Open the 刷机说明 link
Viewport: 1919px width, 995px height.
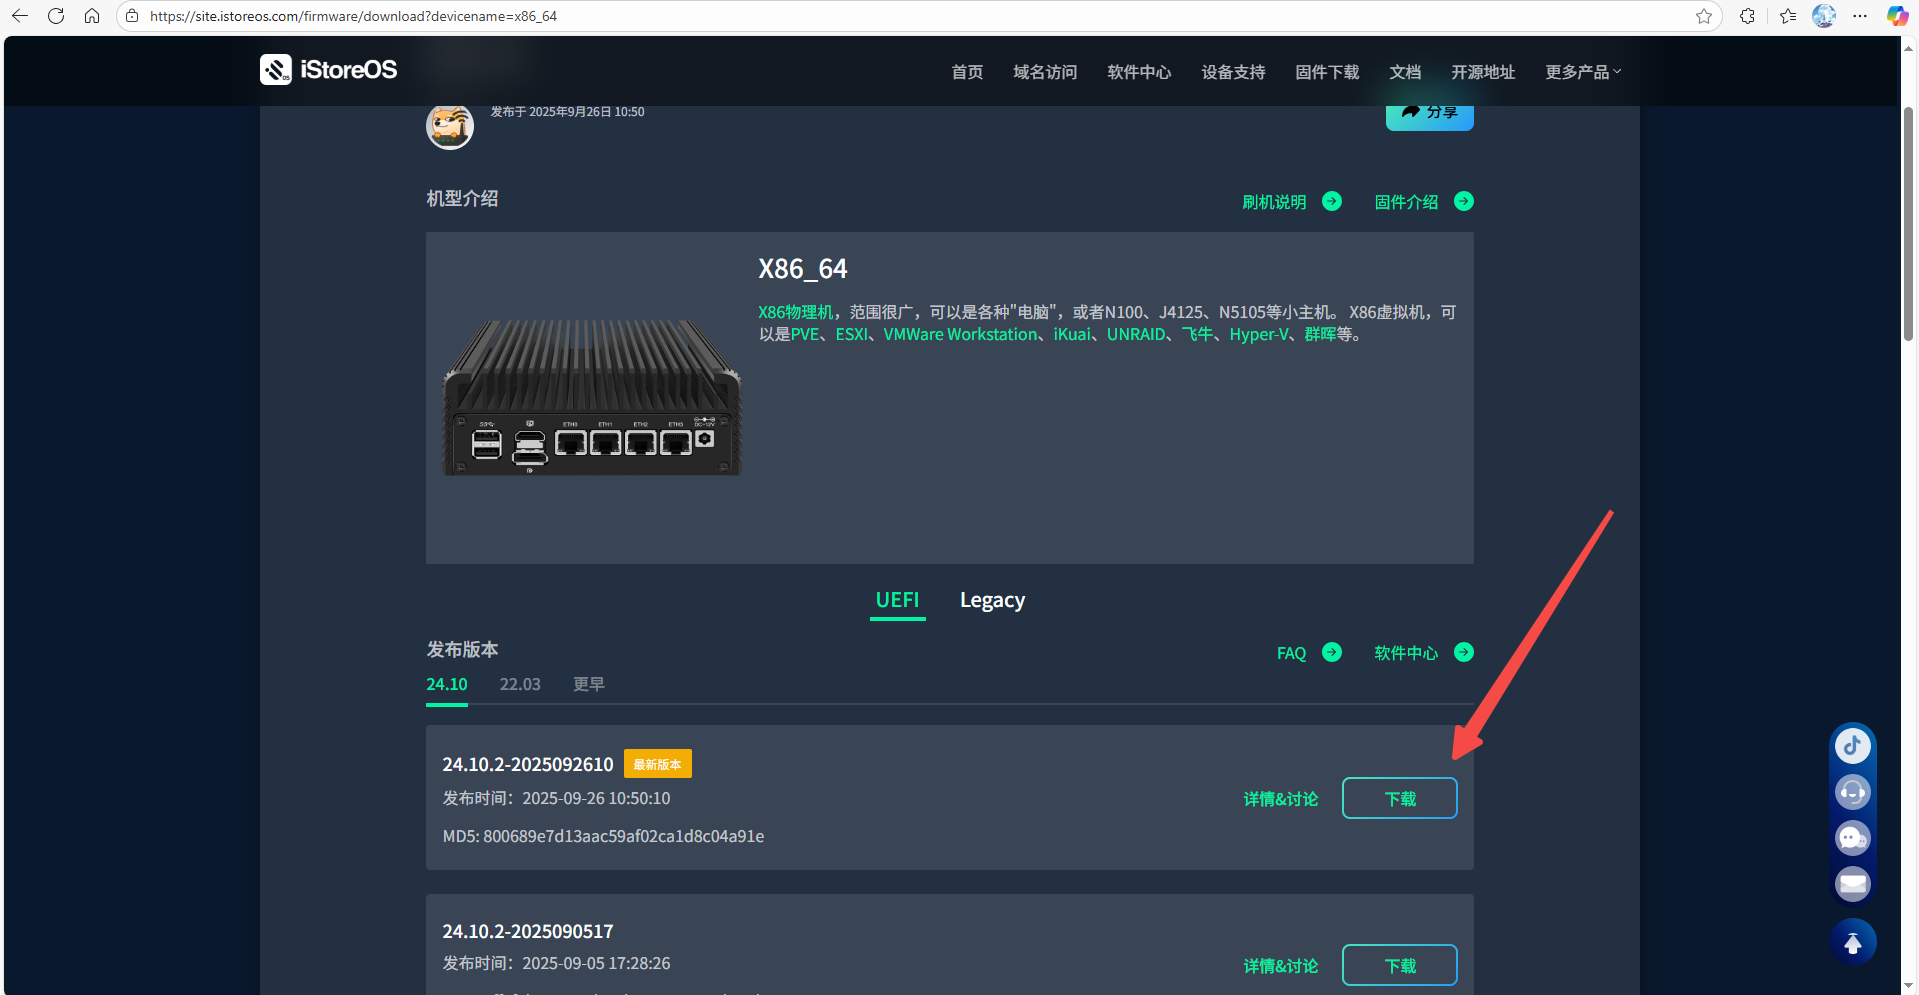[1274, 202]
